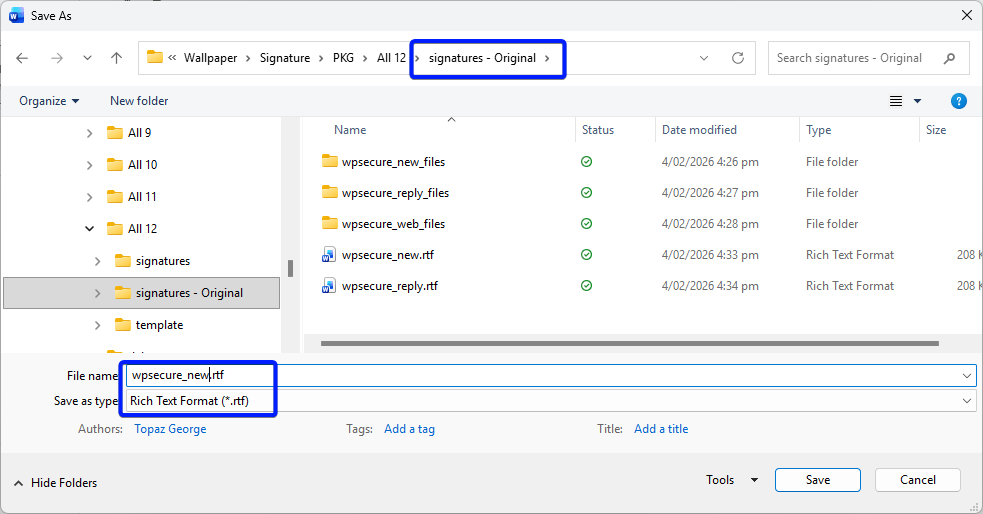Click the Back navigation arrow

(x=22, y=58)
